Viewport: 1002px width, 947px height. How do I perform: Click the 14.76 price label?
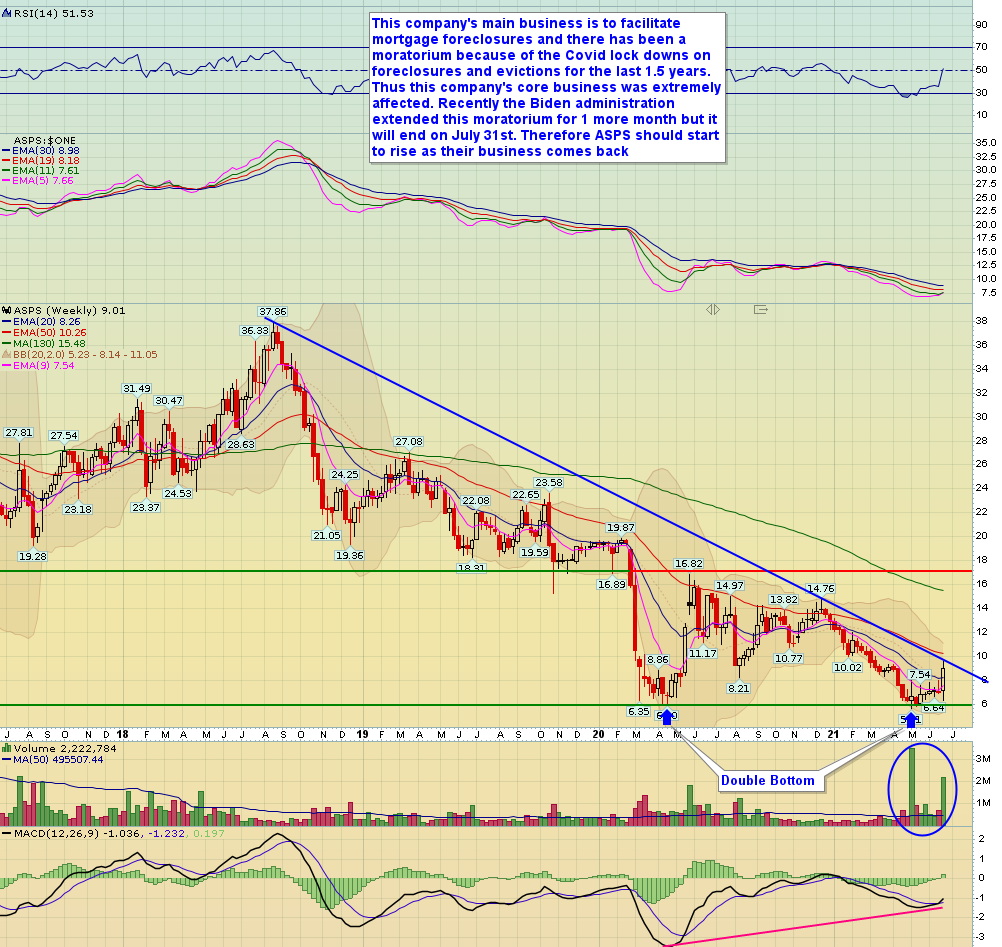point(821,589)
